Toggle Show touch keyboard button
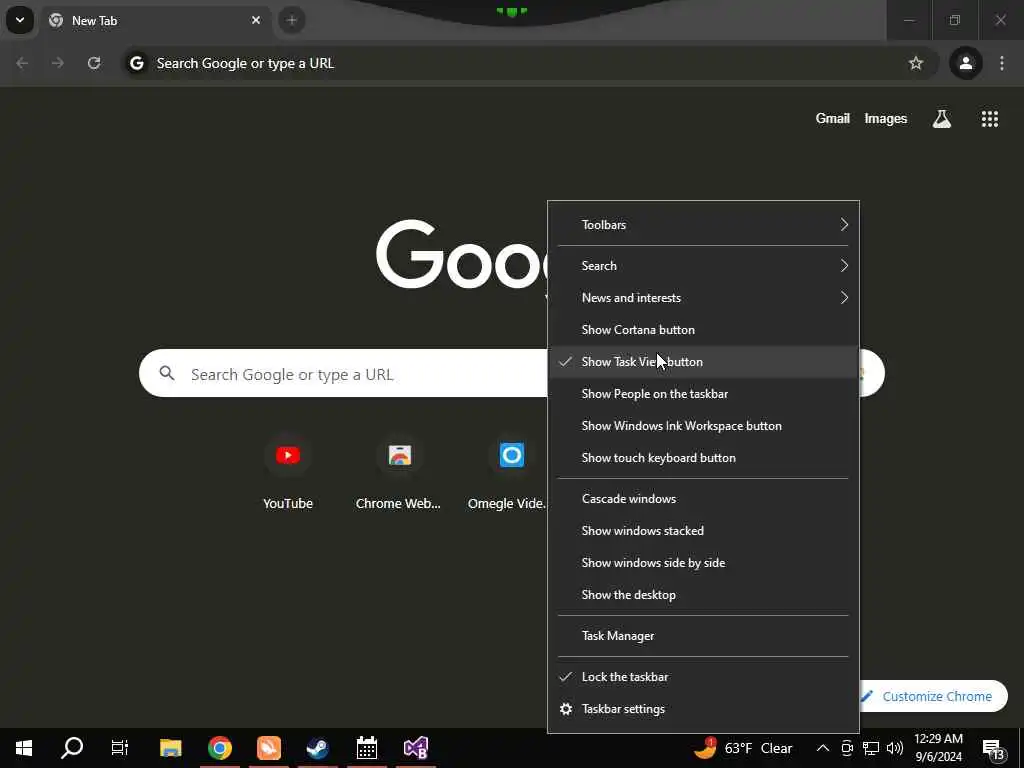This screenshot has height=768, width=1024. click(703, 458)
